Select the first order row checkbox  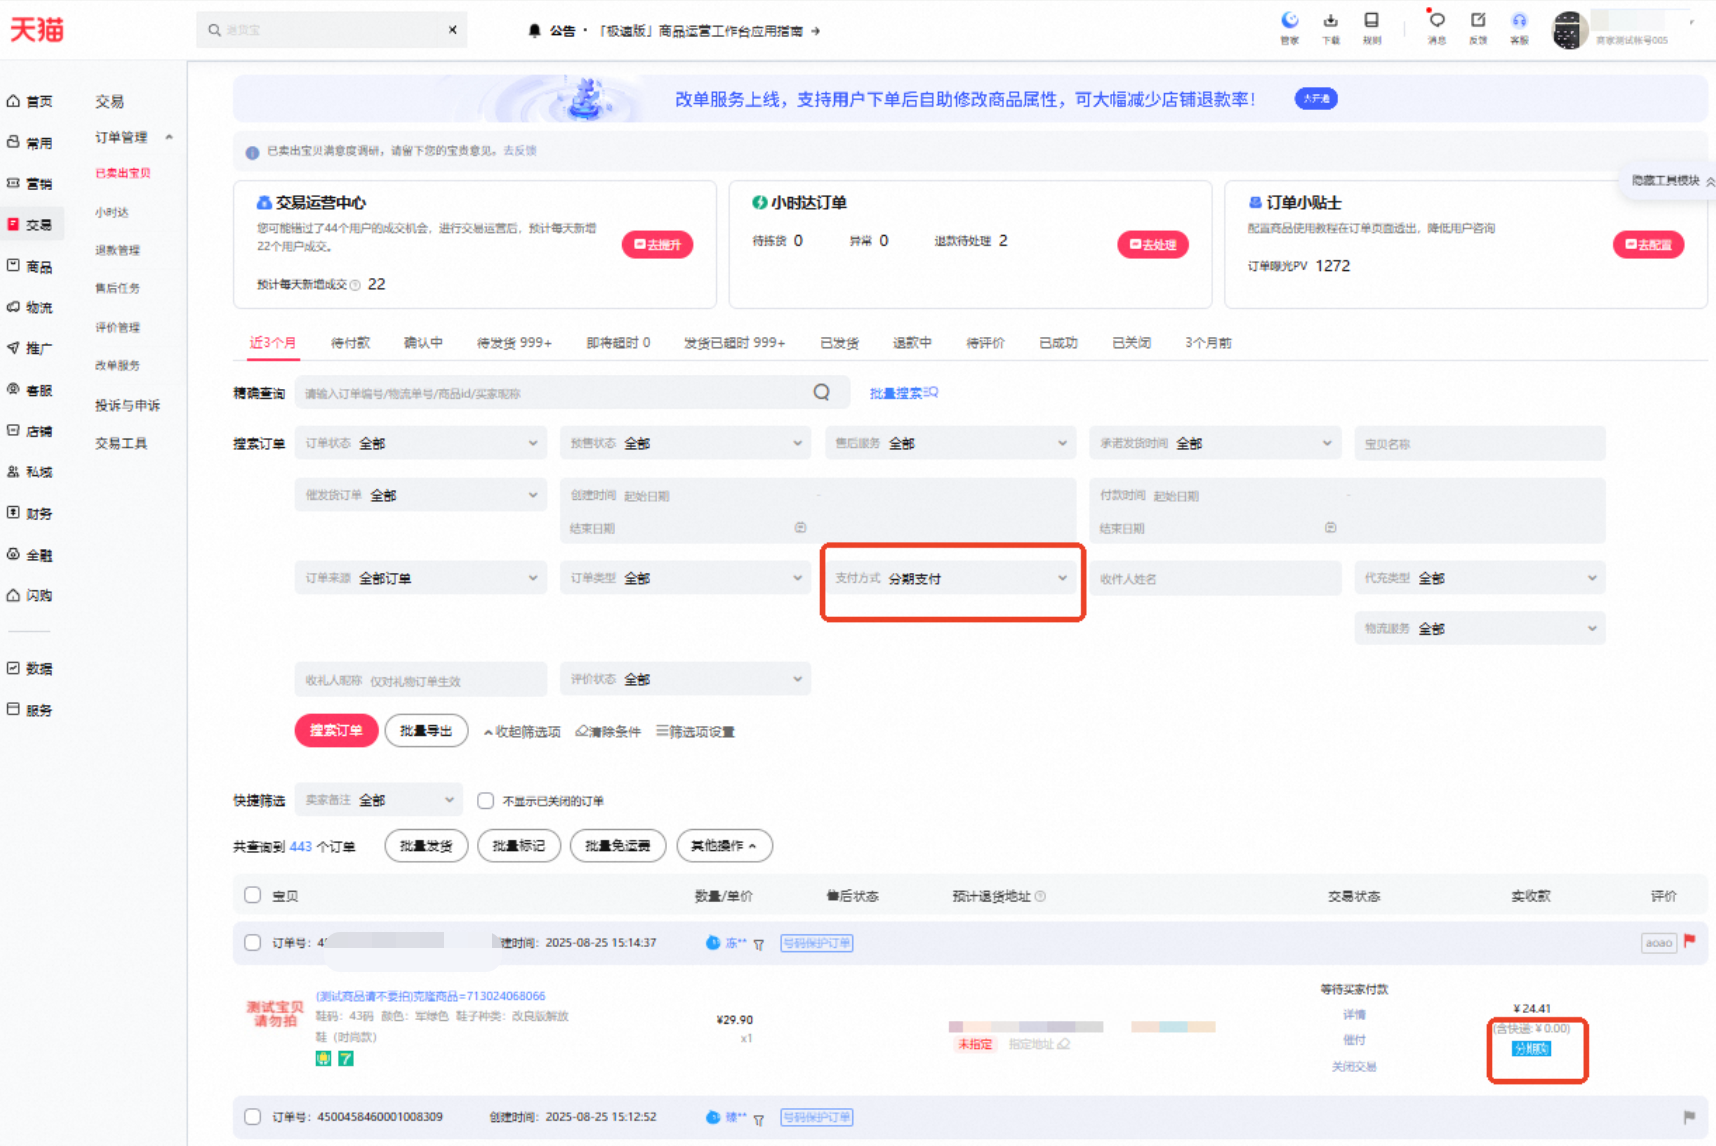[253, 942]
